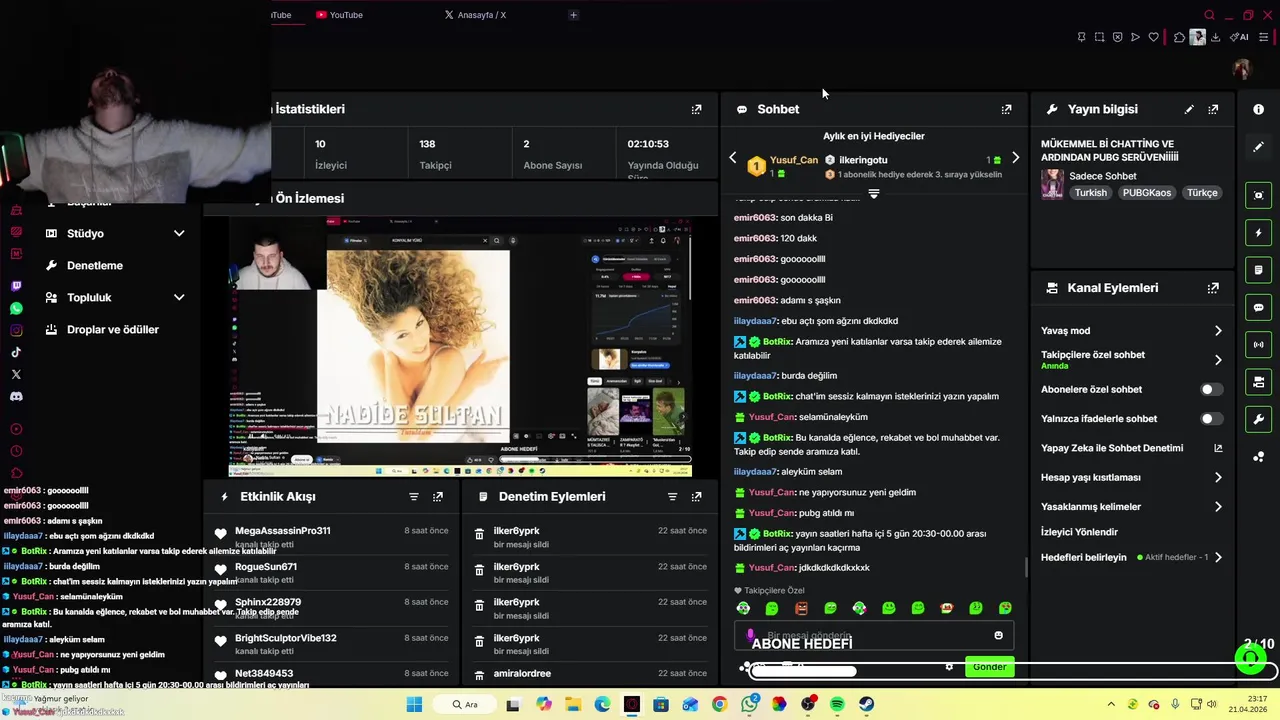
Task: Click the Türkçe stream tag
Action: point(1202,193)
